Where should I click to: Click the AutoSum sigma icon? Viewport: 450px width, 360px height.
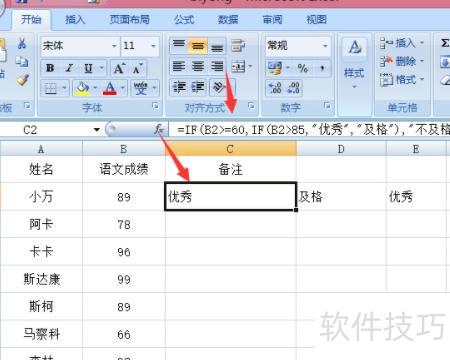(x=445, y=43)
